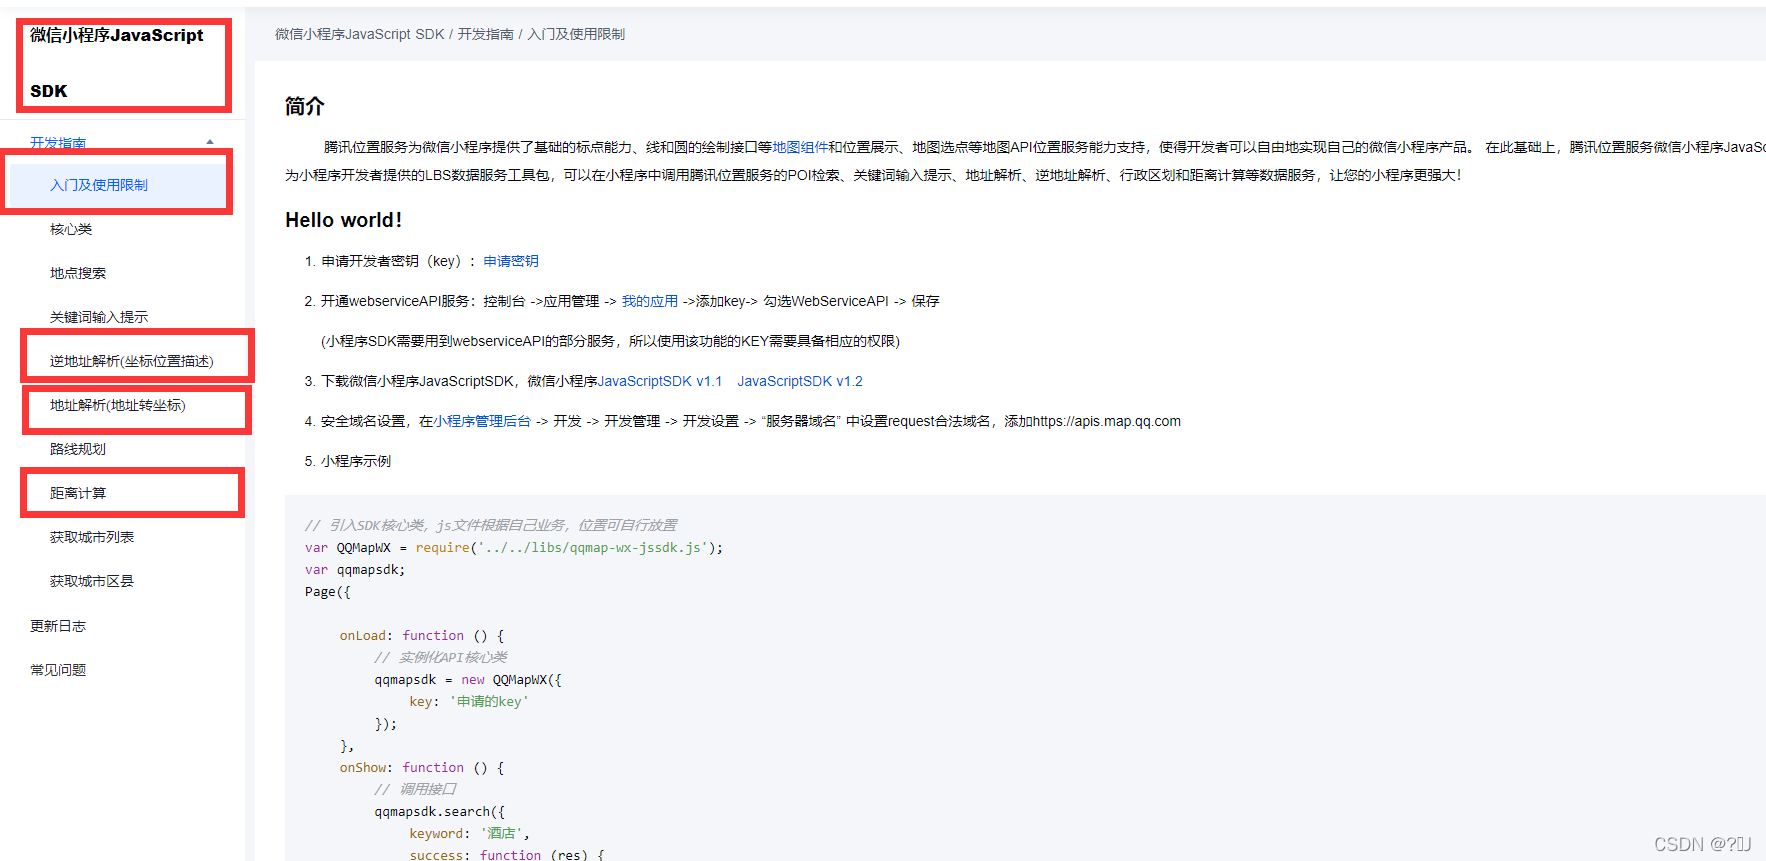Open 小程序管理后台 link
1766x861 pixels.
coord(482,421)
